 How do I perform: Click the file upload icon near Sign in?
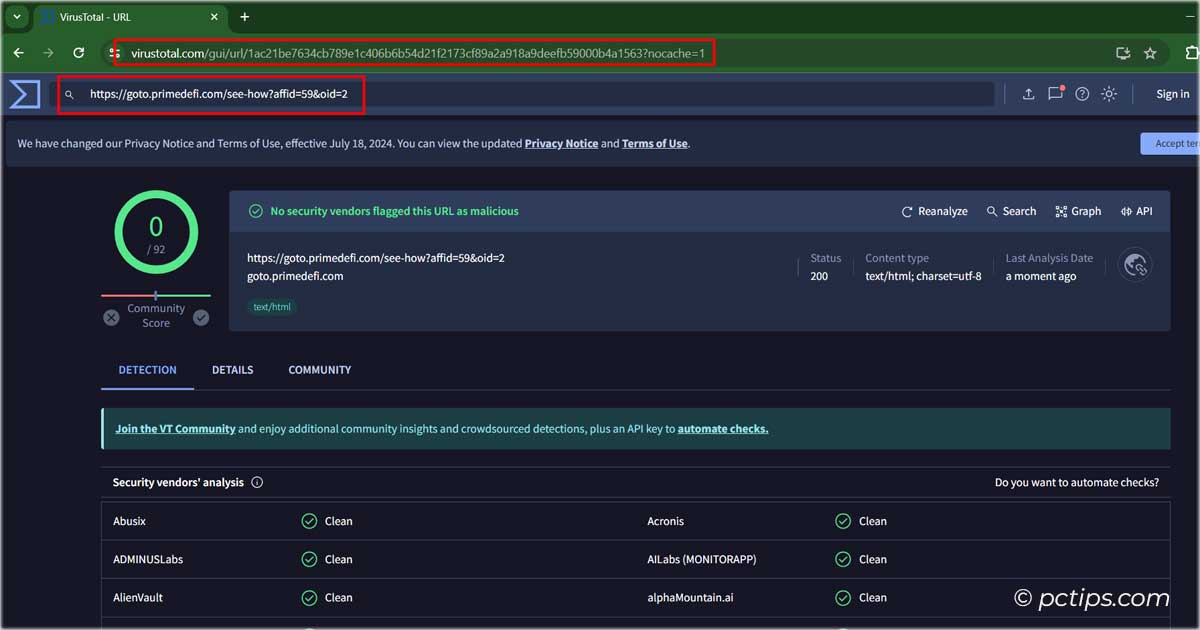coord(1028,93)
